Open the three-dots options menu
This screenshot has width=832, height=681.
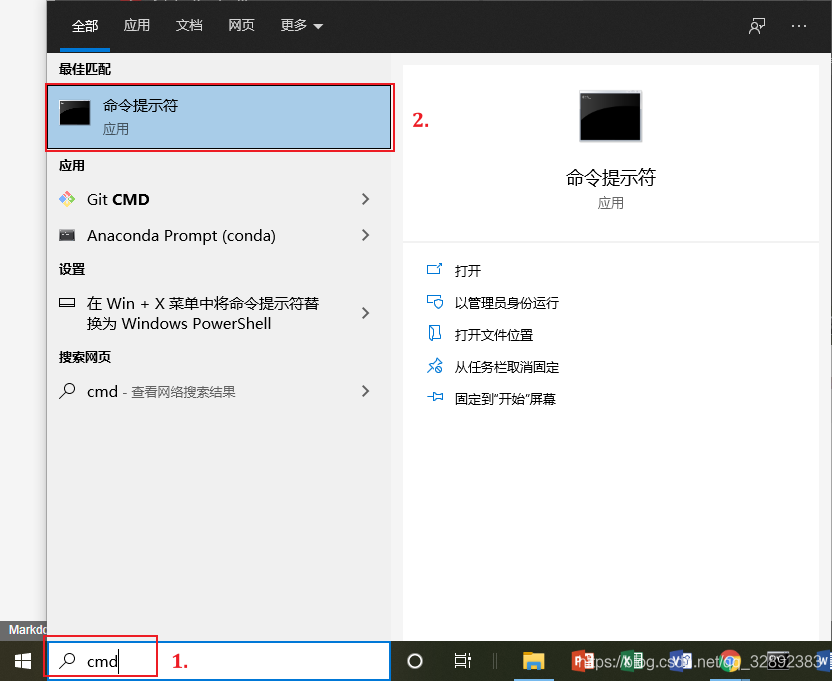click(x=799, y=25)
